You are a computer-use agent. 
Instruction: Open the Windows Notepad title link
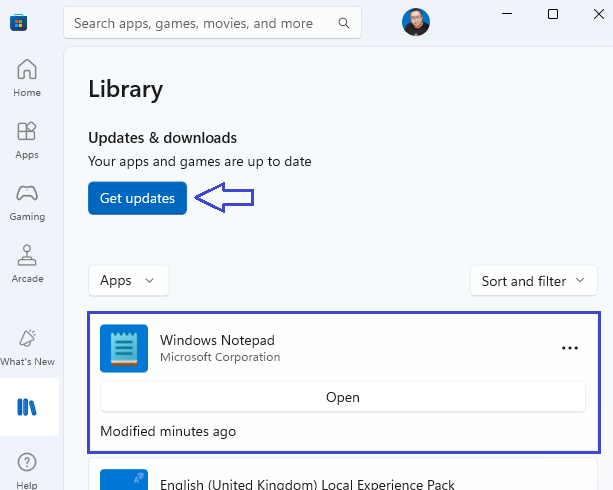click(x=217, y=340)
